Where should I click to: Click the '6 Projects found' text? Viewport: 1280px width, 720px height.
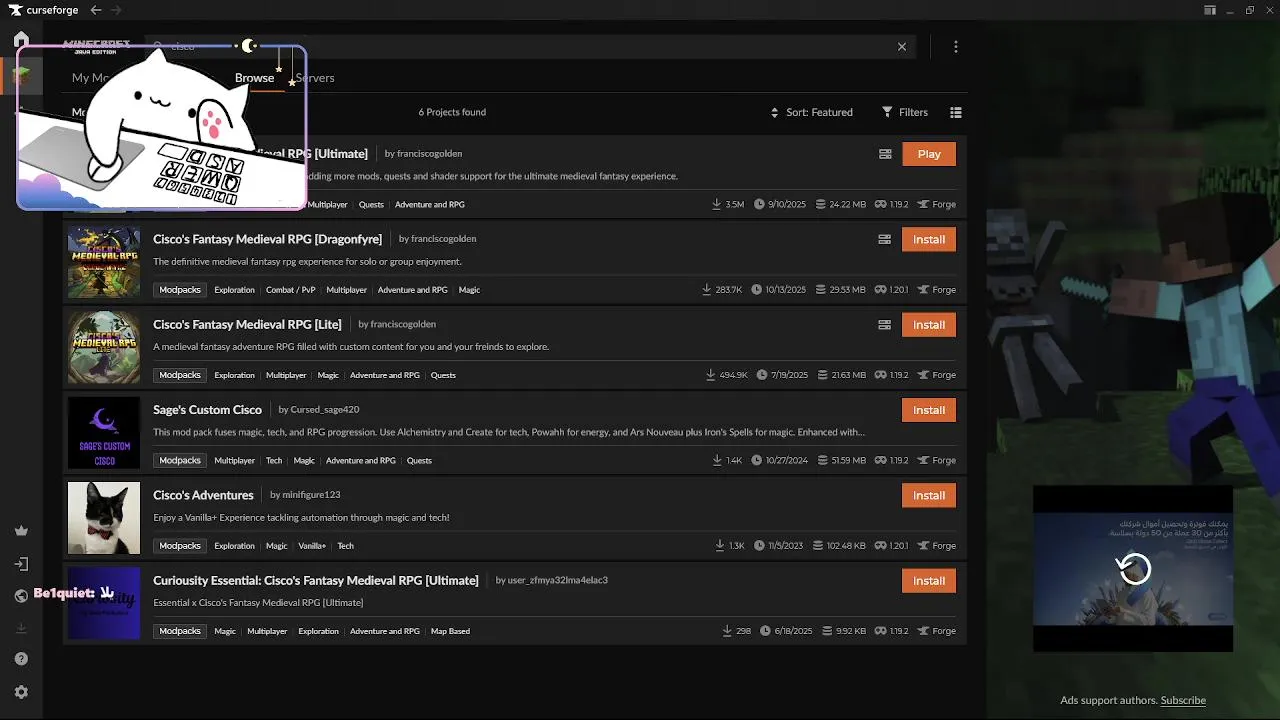[452, 112]
